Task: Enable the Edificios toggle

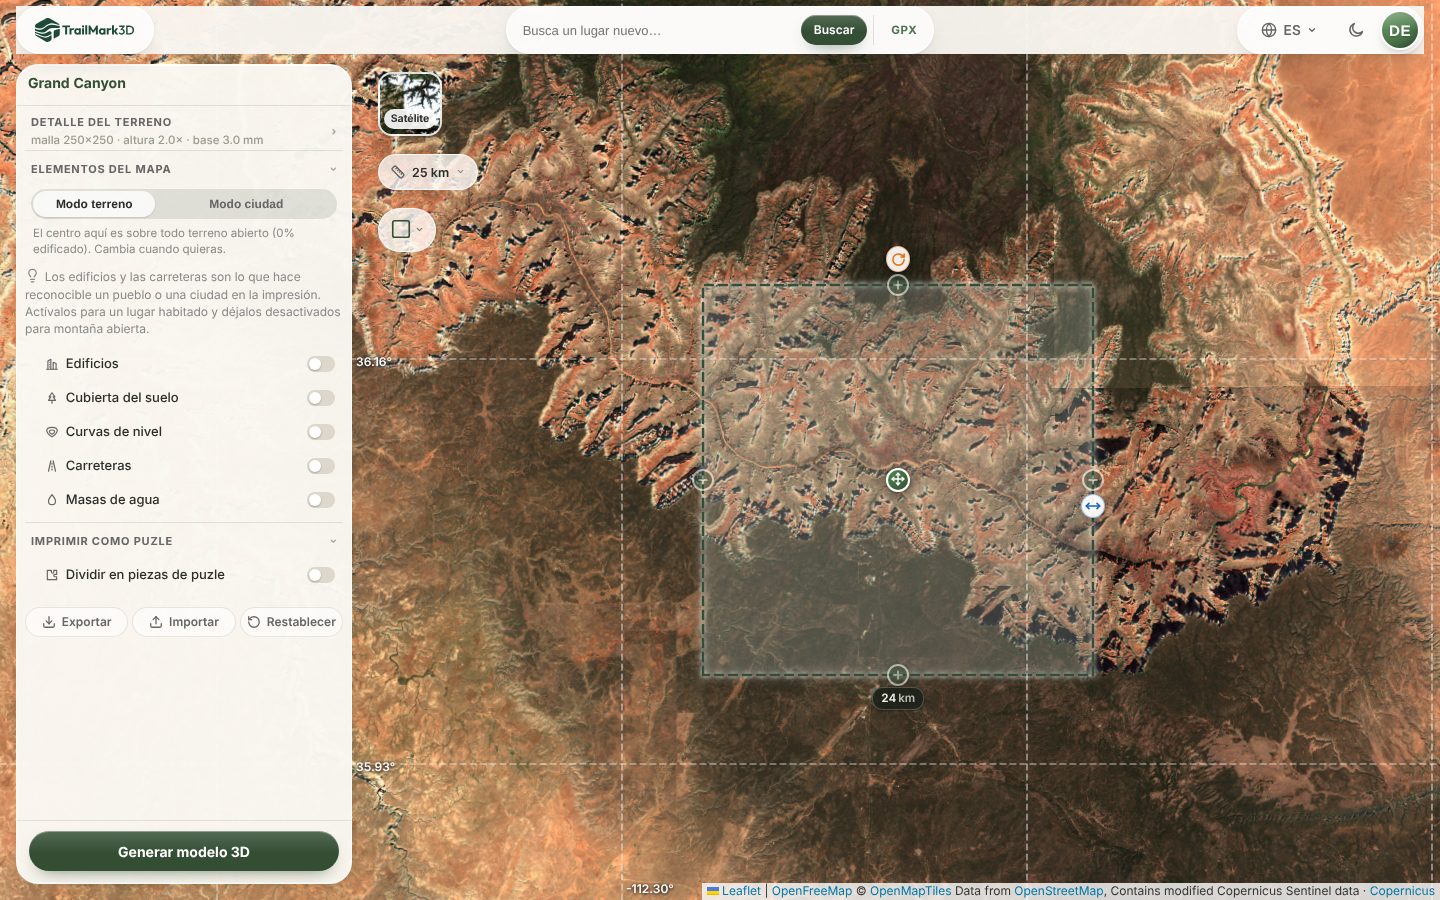Action: click(x=321, y=364)
